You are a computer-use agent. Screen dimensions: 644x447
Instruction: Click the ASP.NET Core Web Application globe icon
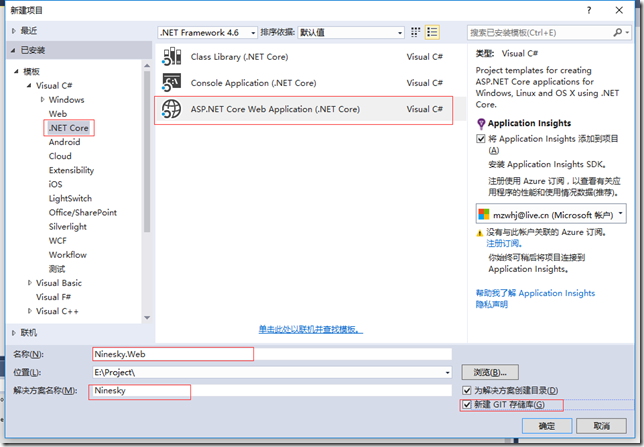point(171,109)
